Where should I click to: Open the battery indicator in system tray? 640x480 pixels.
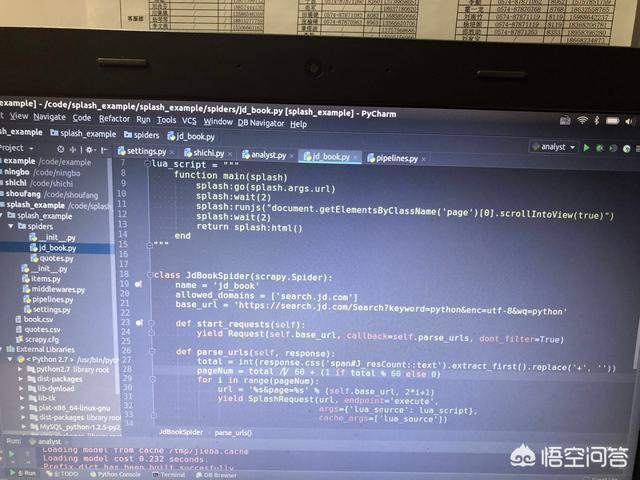[613, 121]
